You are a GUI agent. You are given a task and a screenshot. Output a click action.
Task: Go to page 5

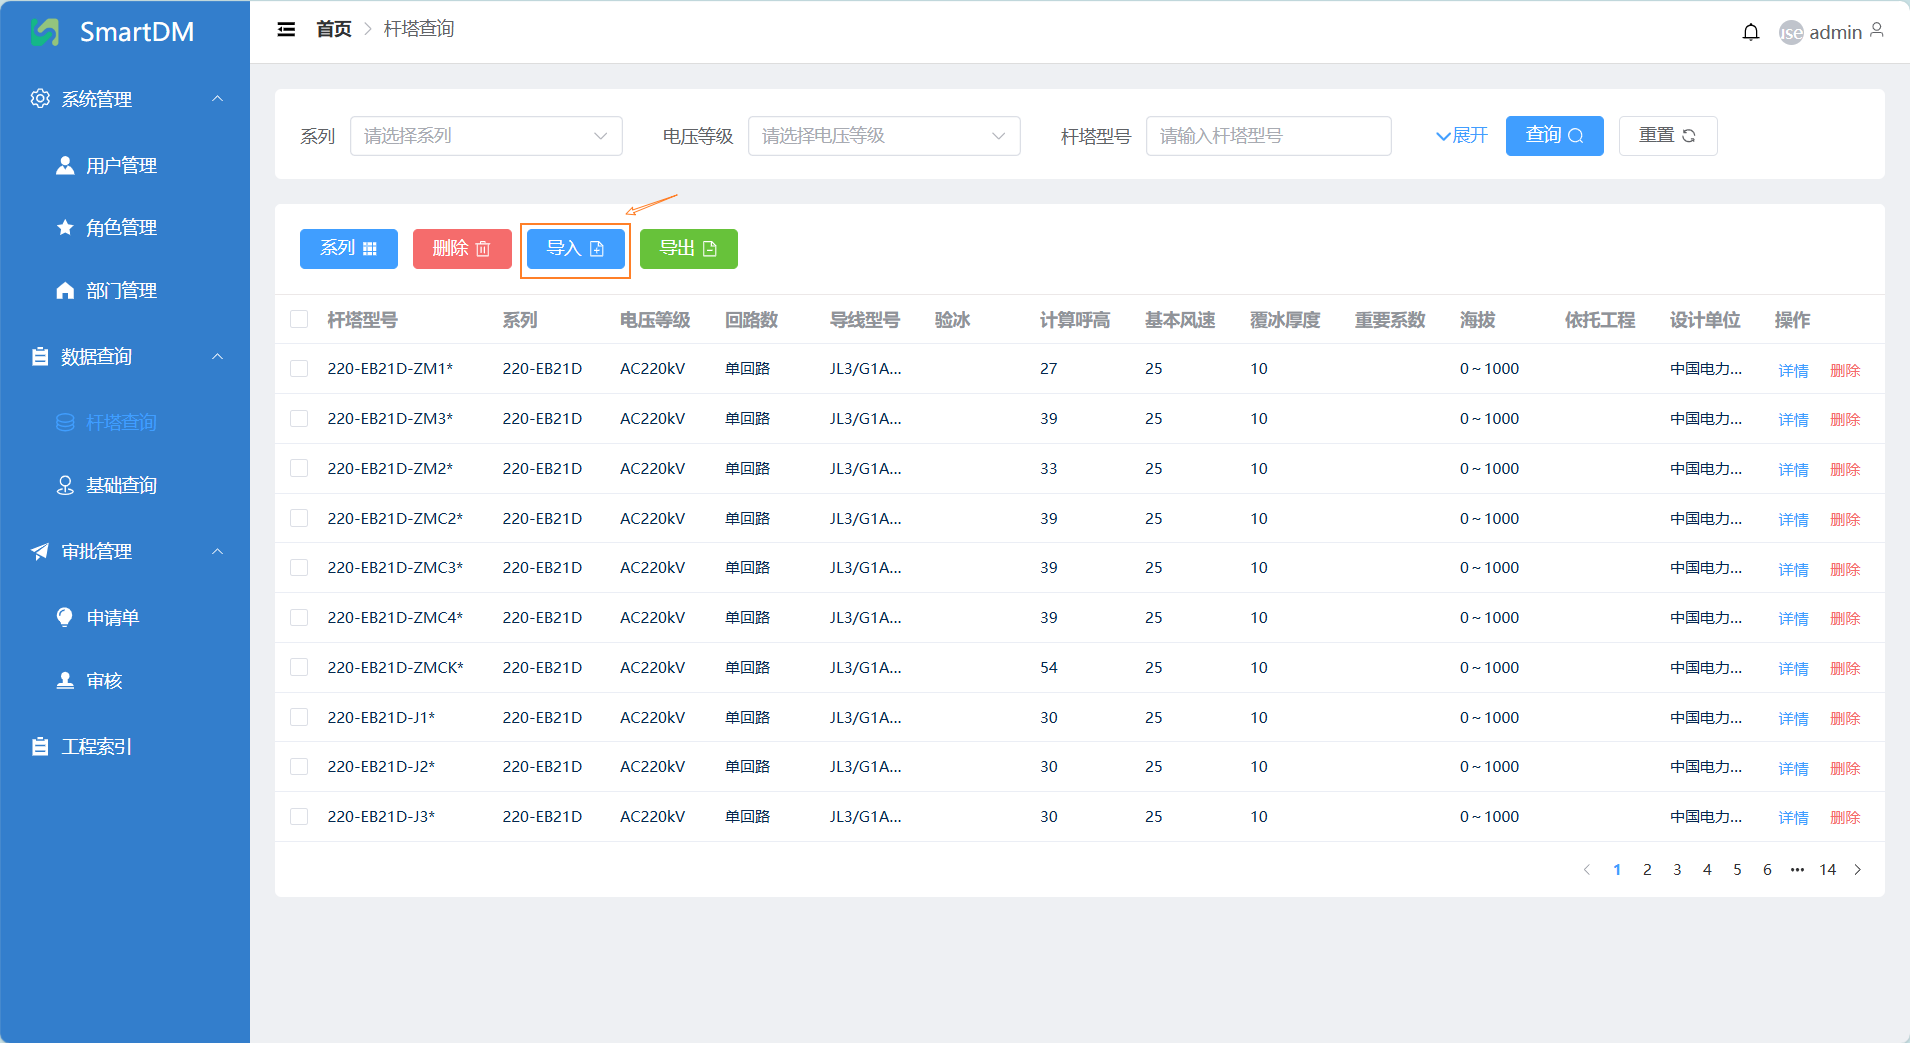click(1737, 870)
